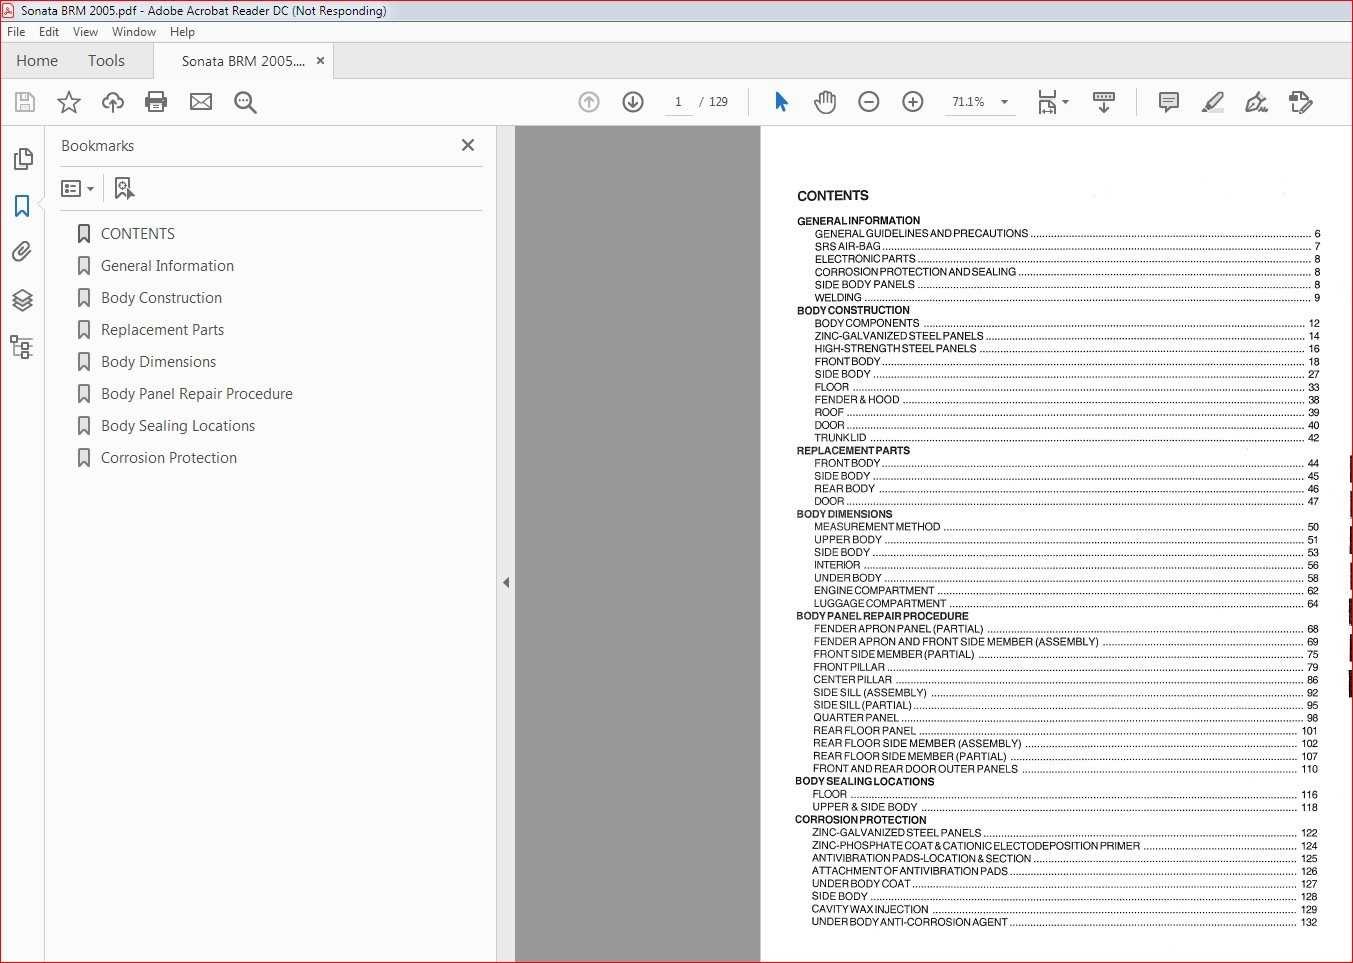Click the upload to cloud icon
The height and width of the screenshot is (963, 1353).
click(x=113, y=102)
